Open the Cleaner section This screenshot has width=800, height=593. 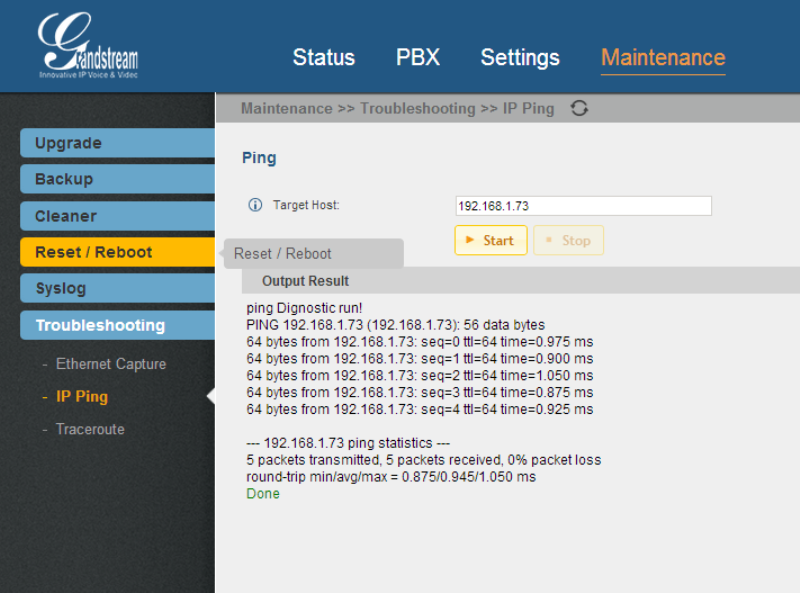[117, 216]
